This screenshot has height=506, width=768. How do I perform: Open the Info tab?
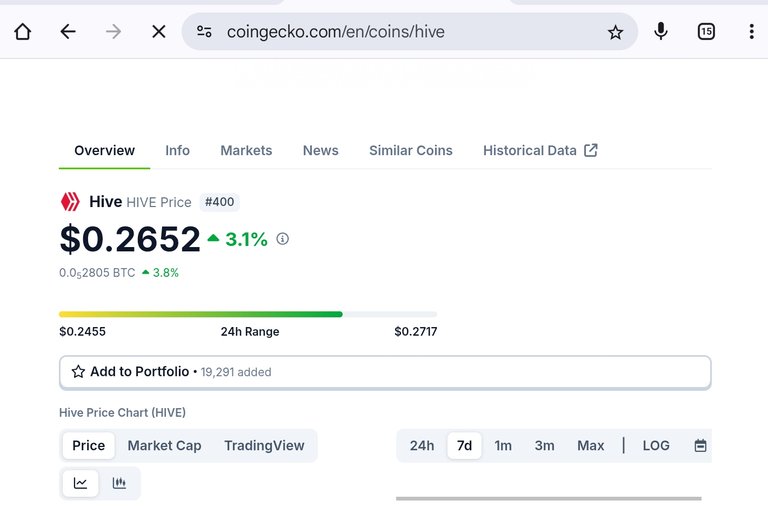(x=177, y=150)
